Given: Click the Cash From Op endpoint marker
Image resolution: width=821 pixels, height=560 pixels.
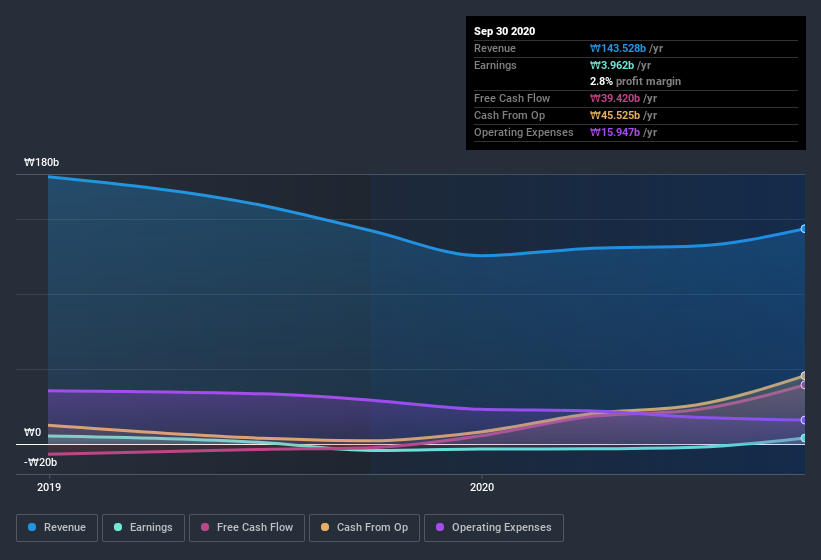Looking at the screenshot, I should (x=803, y=376).
